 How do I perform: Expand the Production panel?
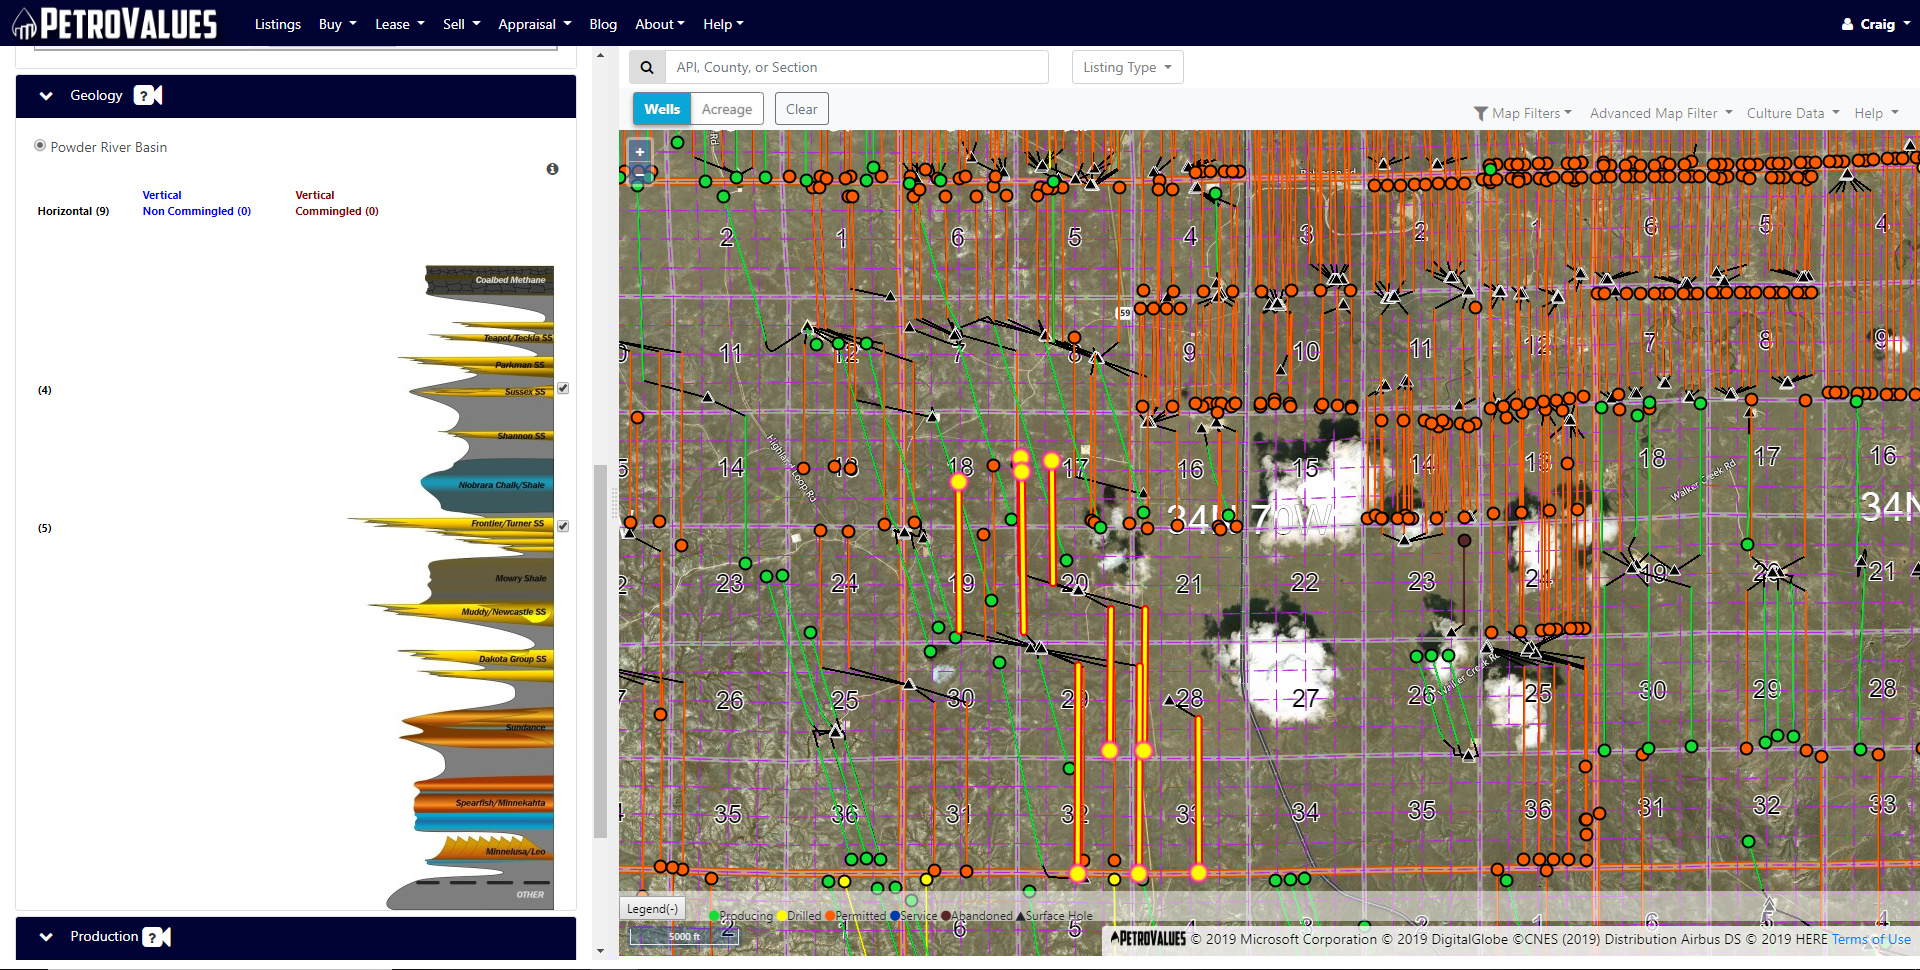(x=46, y=937)
